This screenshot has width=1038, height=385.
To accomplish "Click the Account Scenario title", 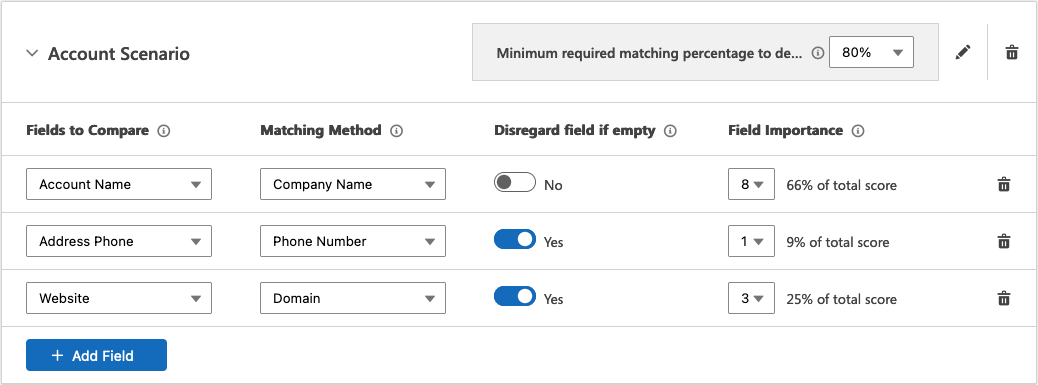I will 119,54.
